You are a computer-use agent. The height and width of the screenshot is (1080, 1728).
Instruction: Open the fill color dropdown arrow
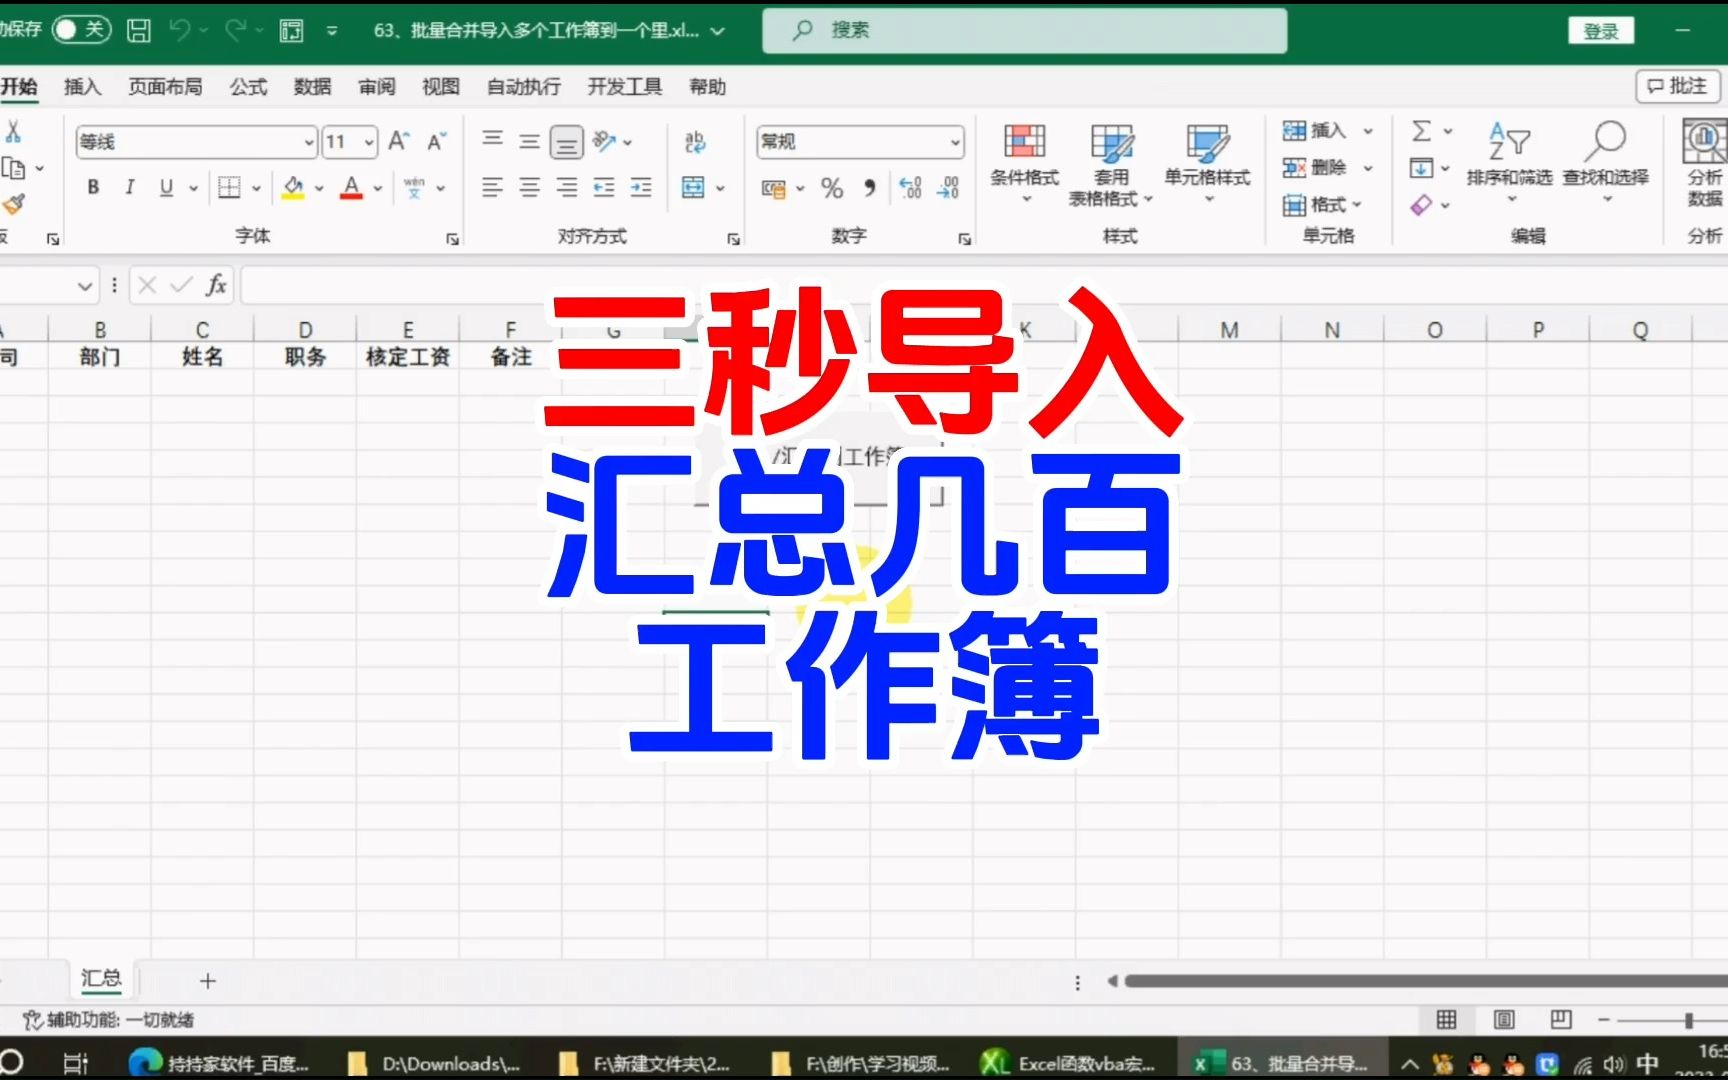[319, 188]
